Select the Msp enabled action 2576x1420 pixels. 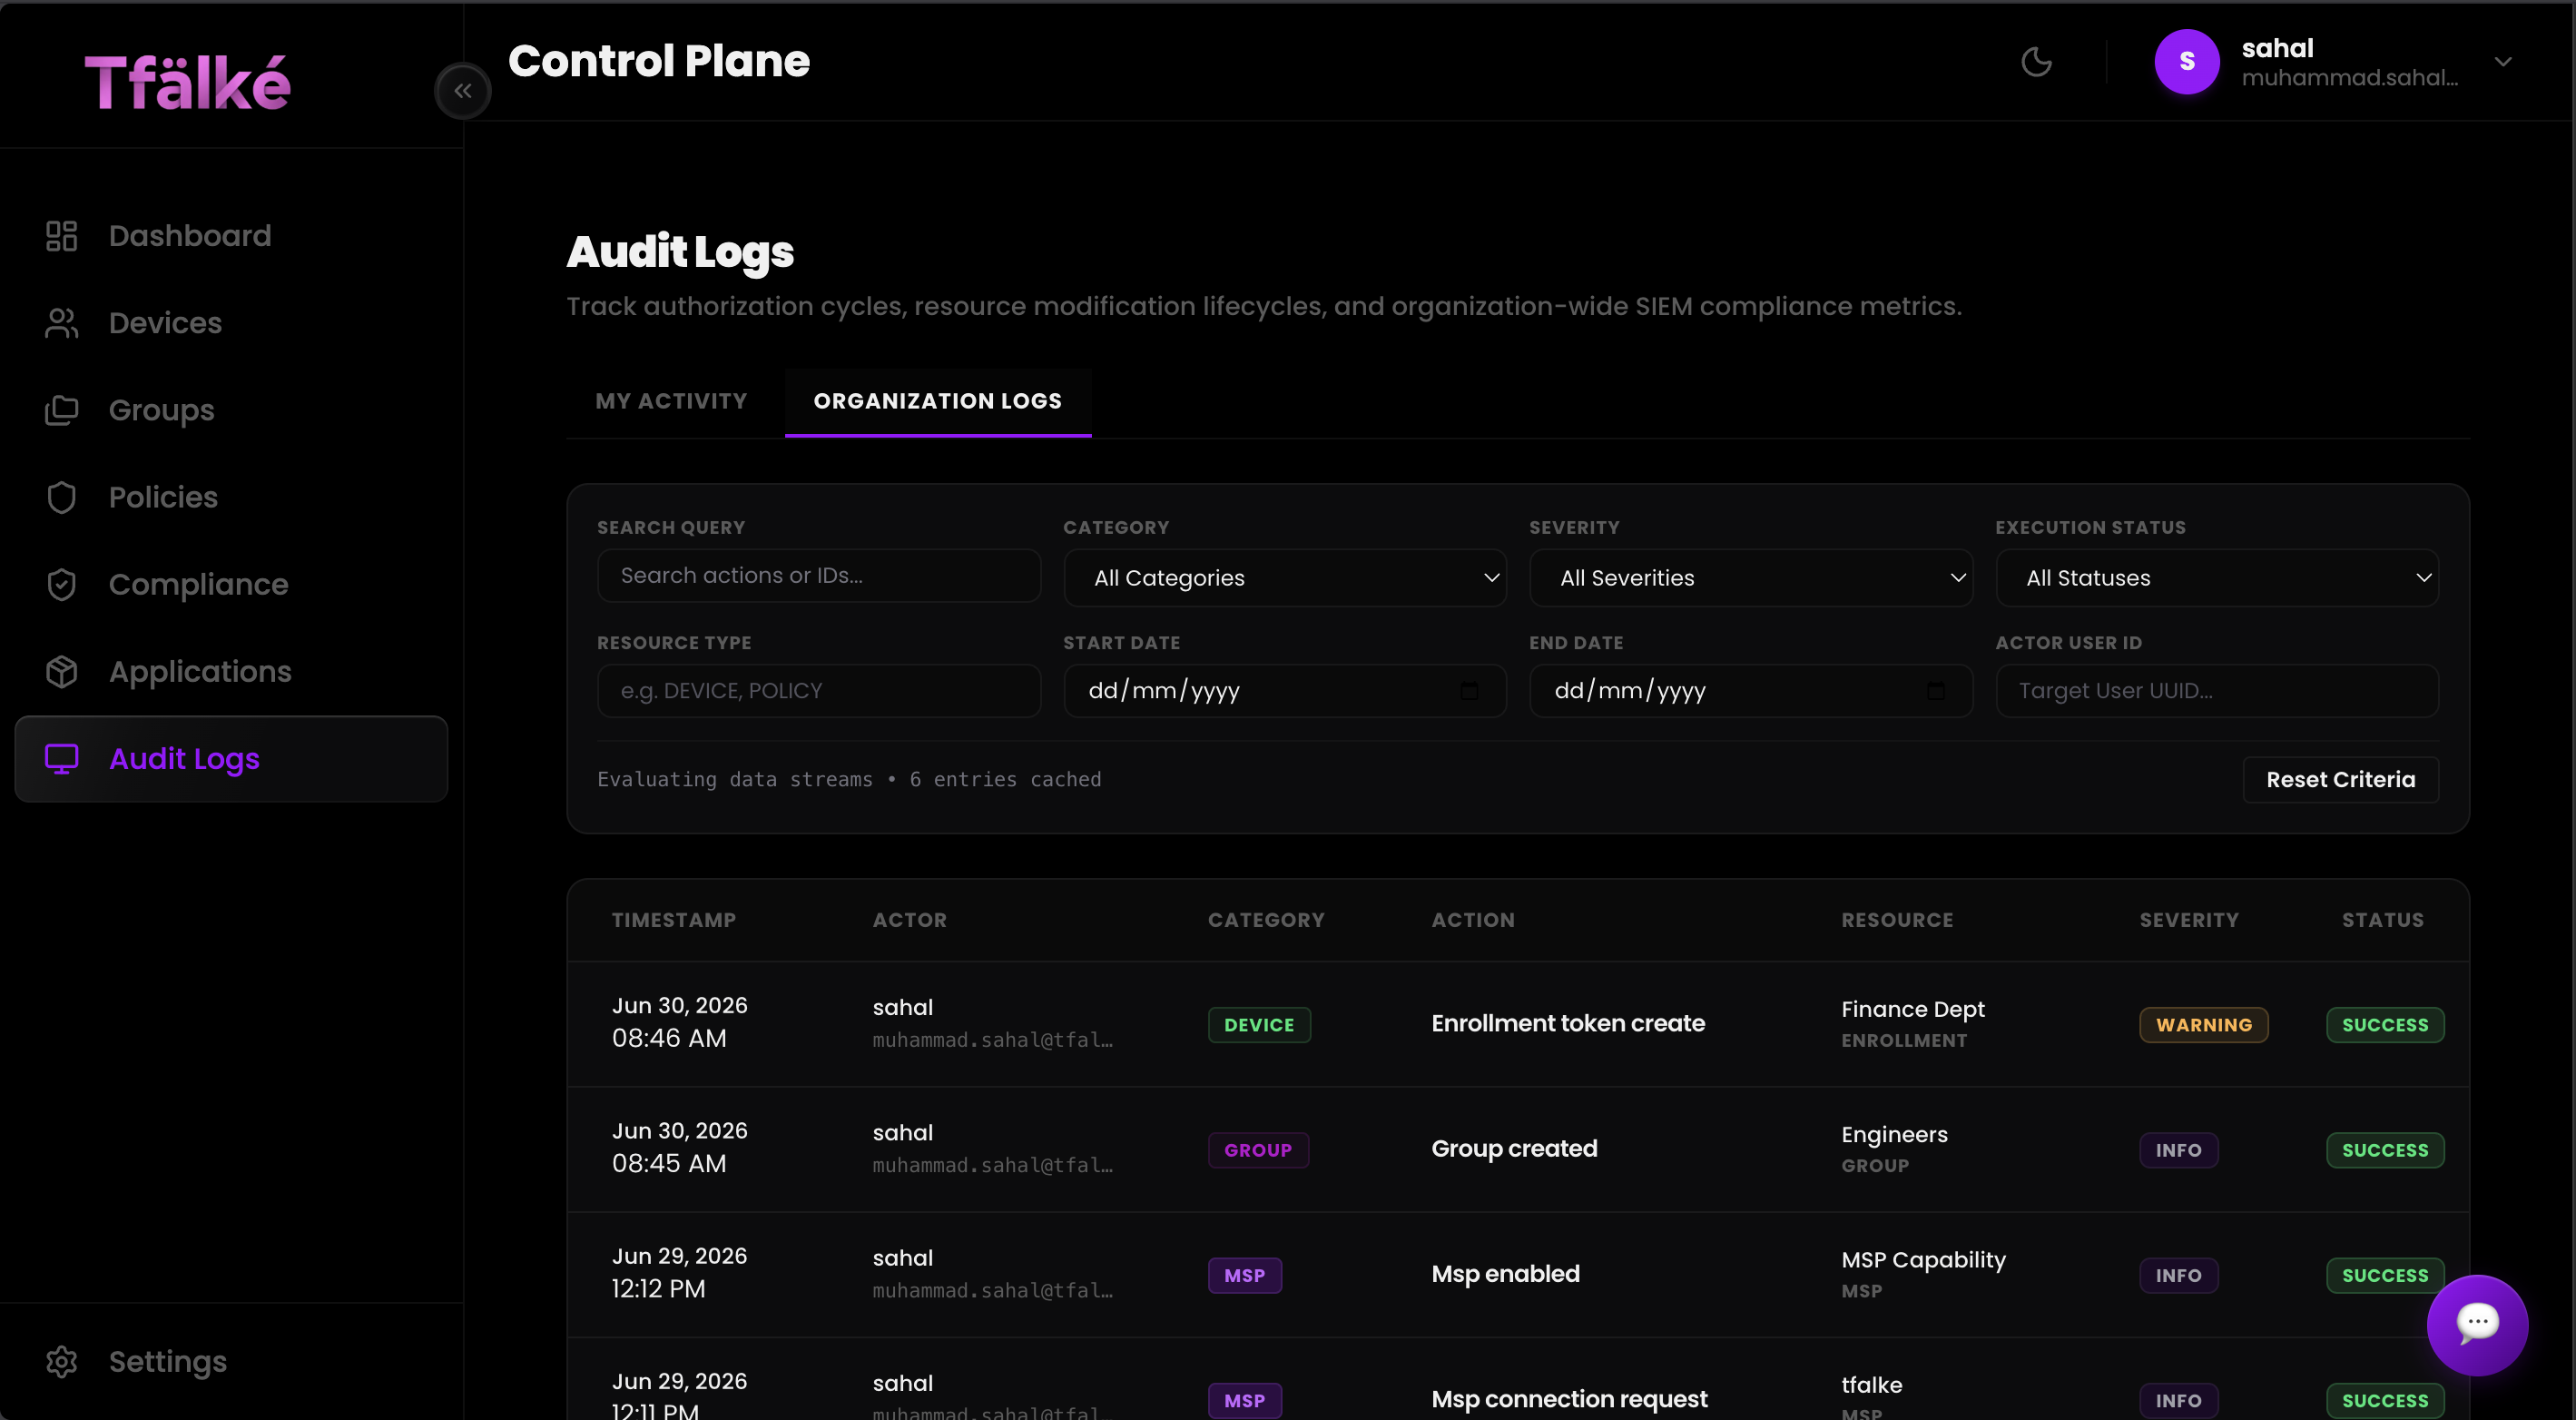pos(1505,1273)
